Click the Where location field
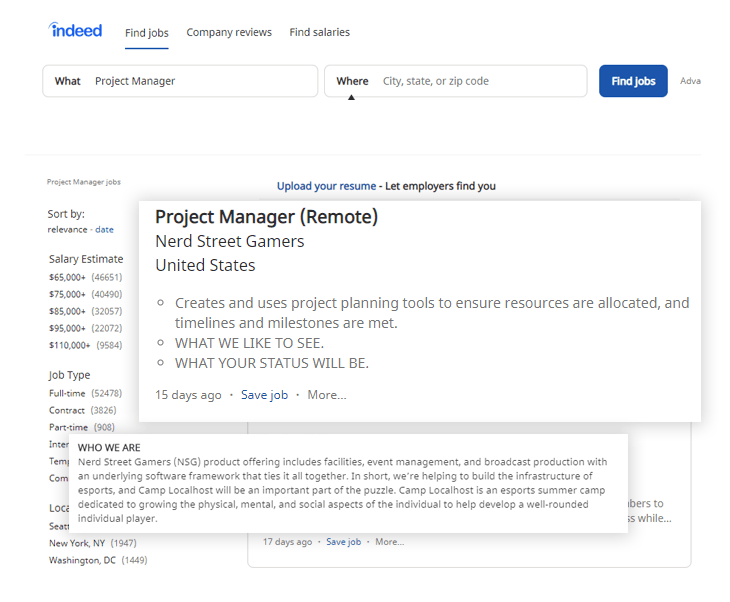 (x=456, y=81)
